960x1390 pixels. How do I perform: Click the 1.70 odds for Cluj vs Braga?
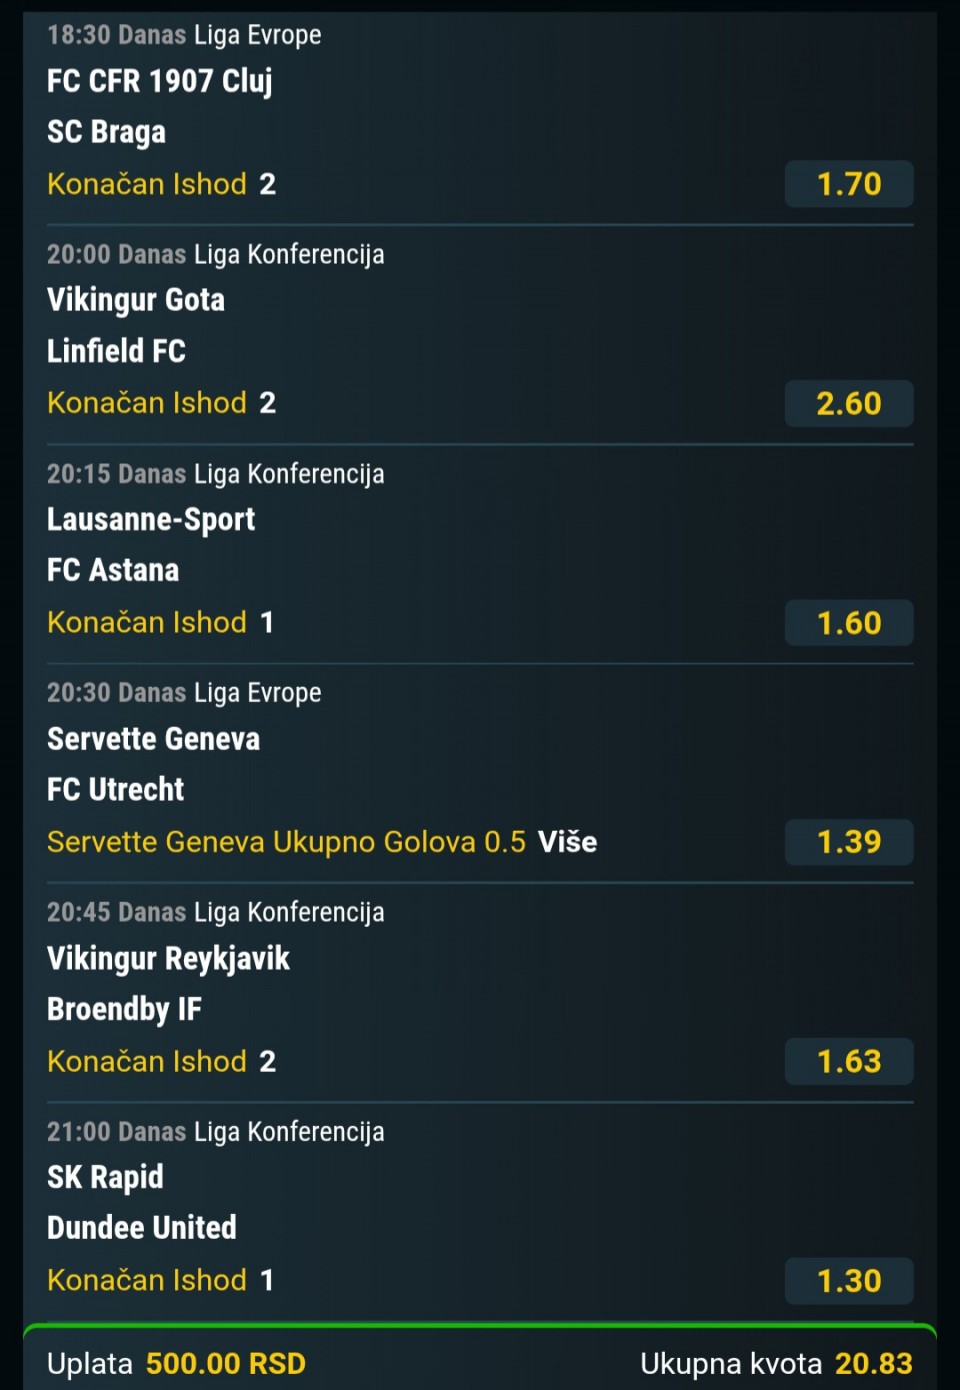[x=849, y=184]
